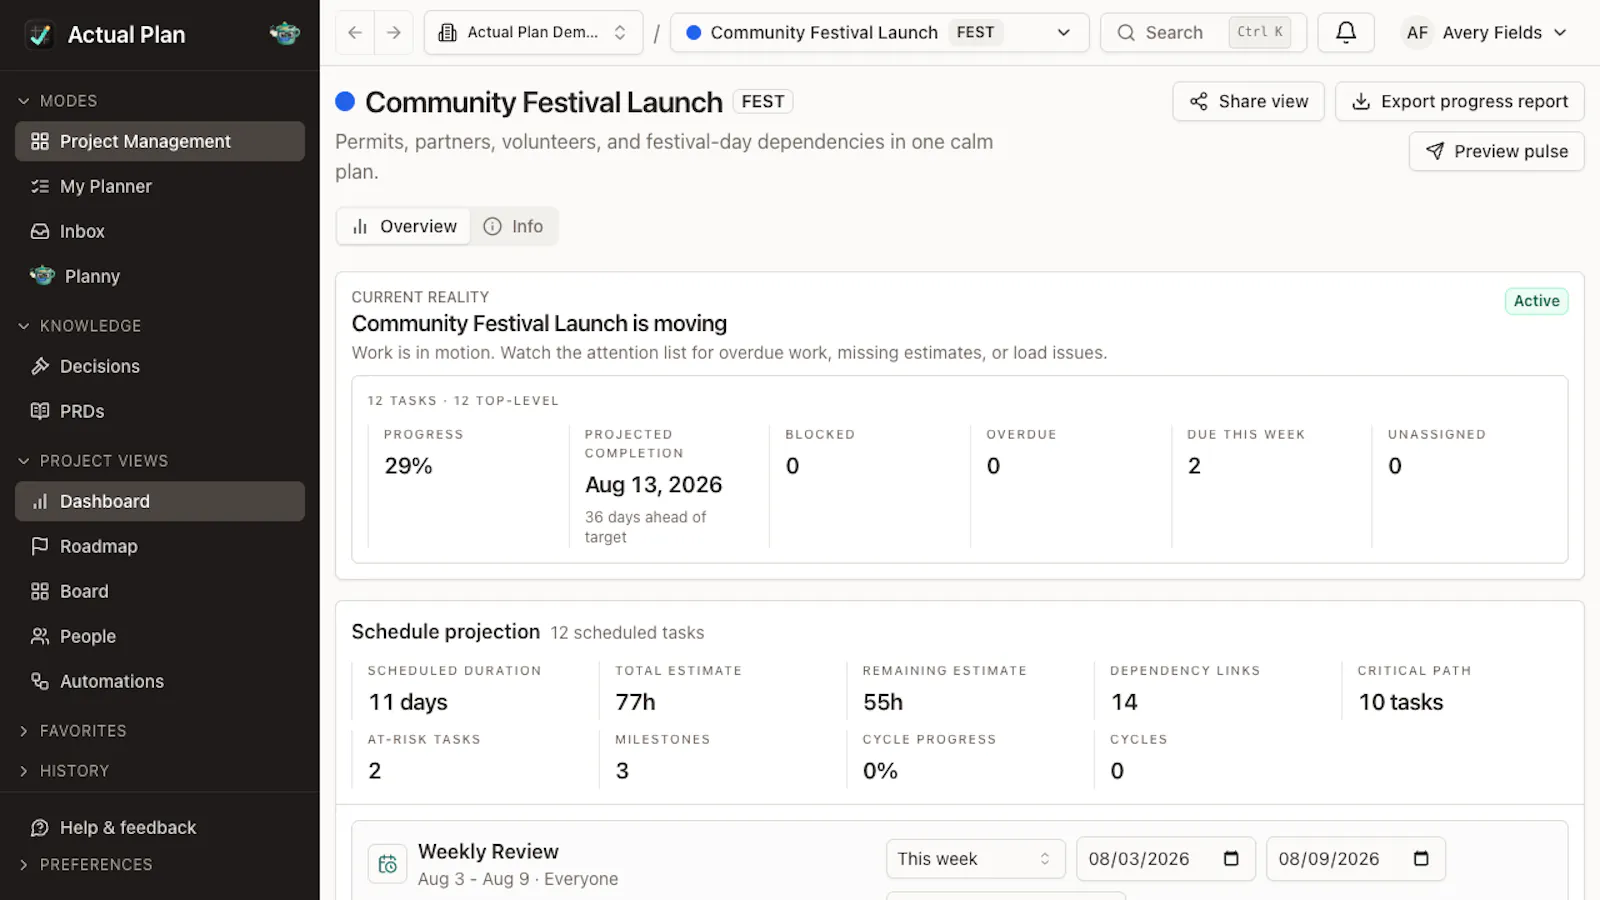Expand the FAVORITES section

[83, 731]
